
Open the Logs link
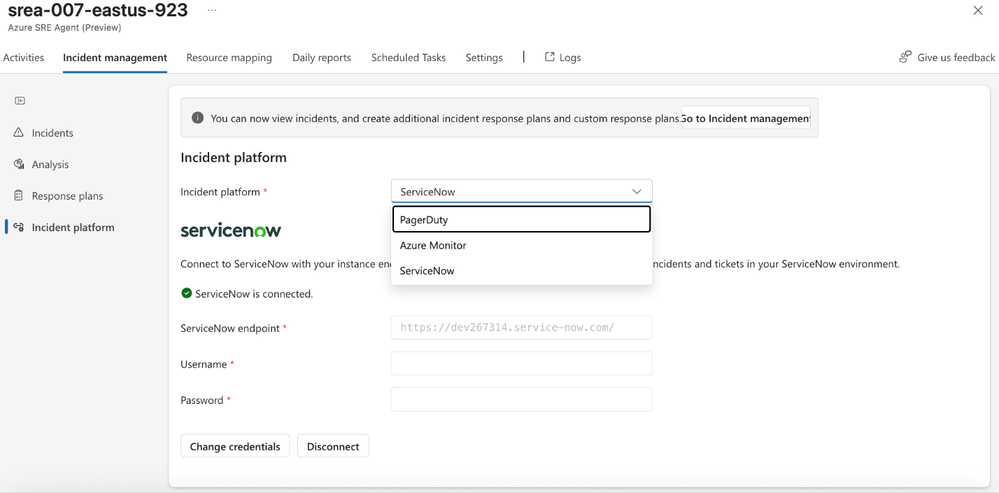click(563, 57)
